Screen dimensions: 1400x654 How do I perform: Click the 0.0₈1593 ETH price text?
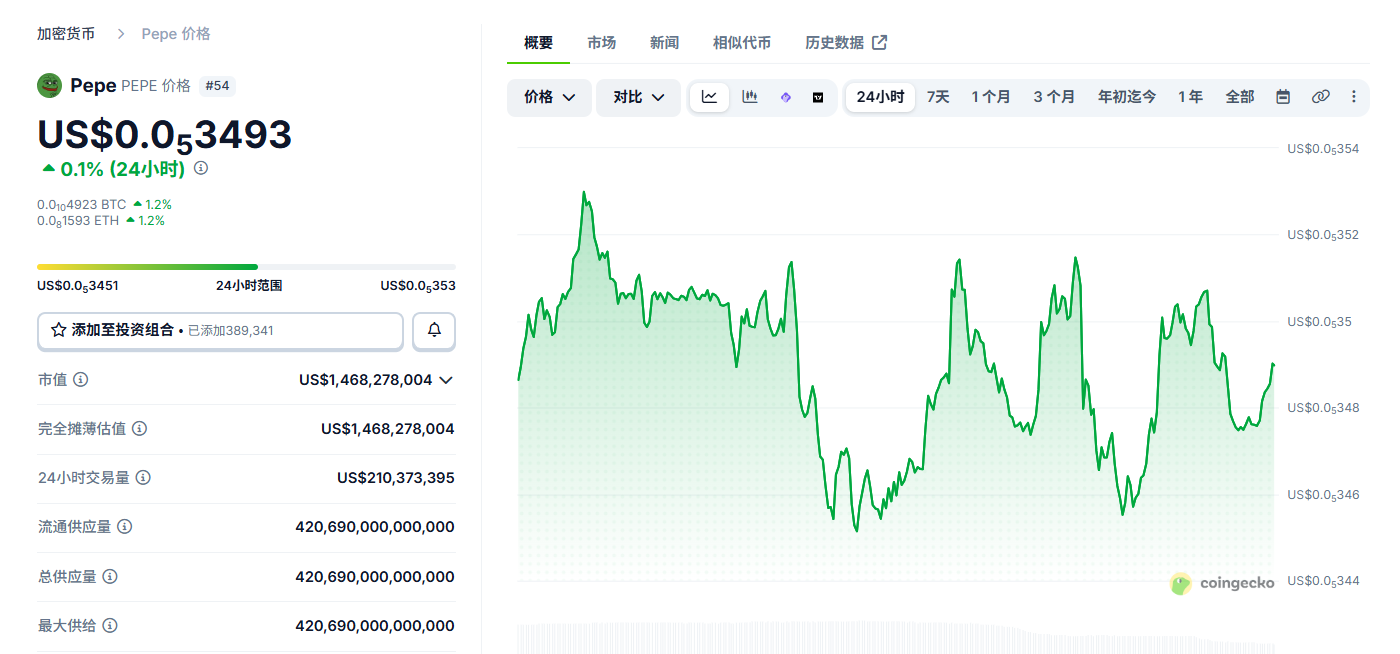tap(78, 220)
